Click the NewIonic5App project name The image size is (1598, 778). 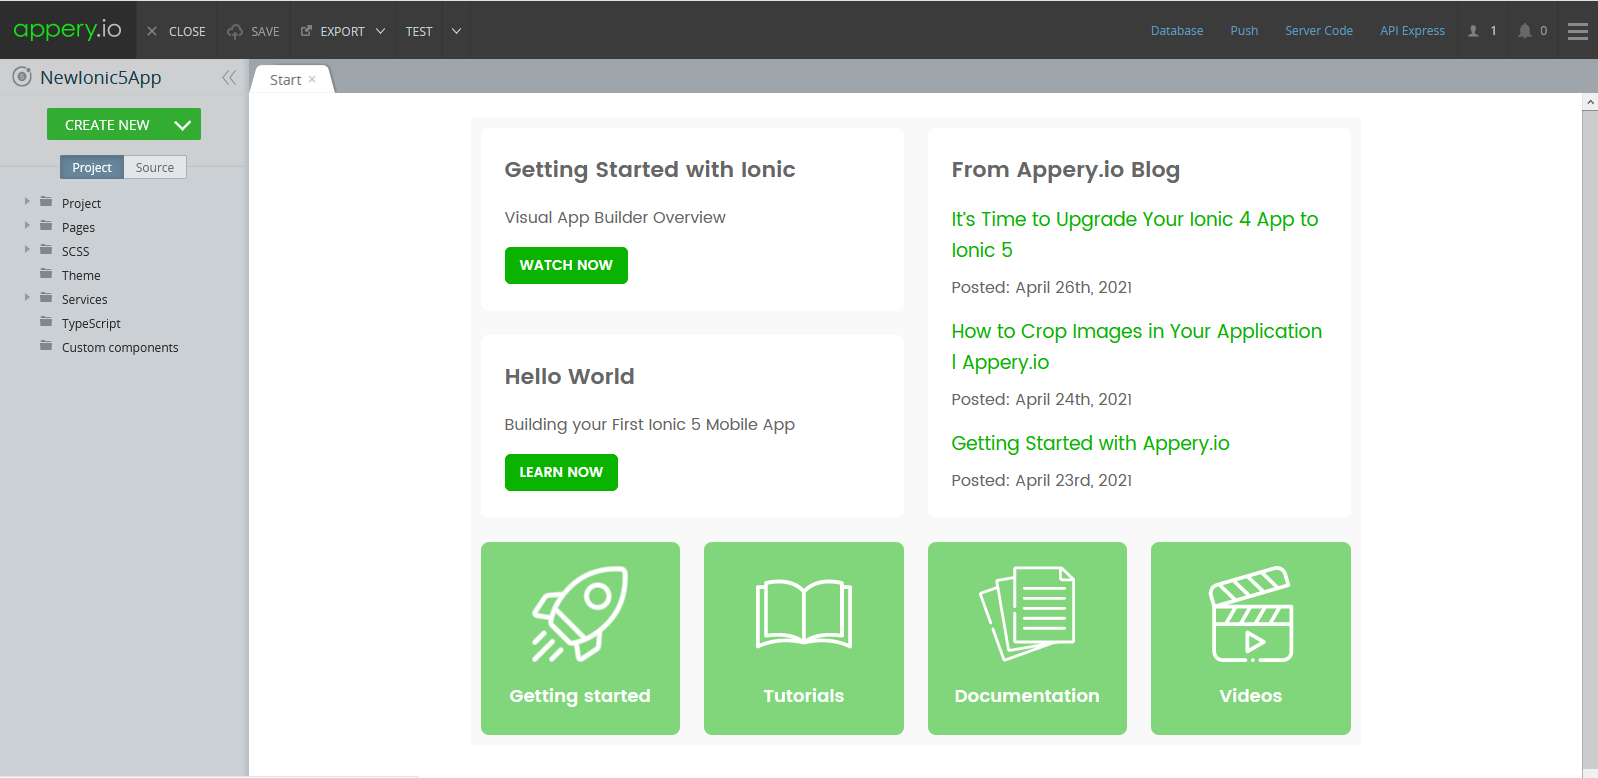point(100,77)
